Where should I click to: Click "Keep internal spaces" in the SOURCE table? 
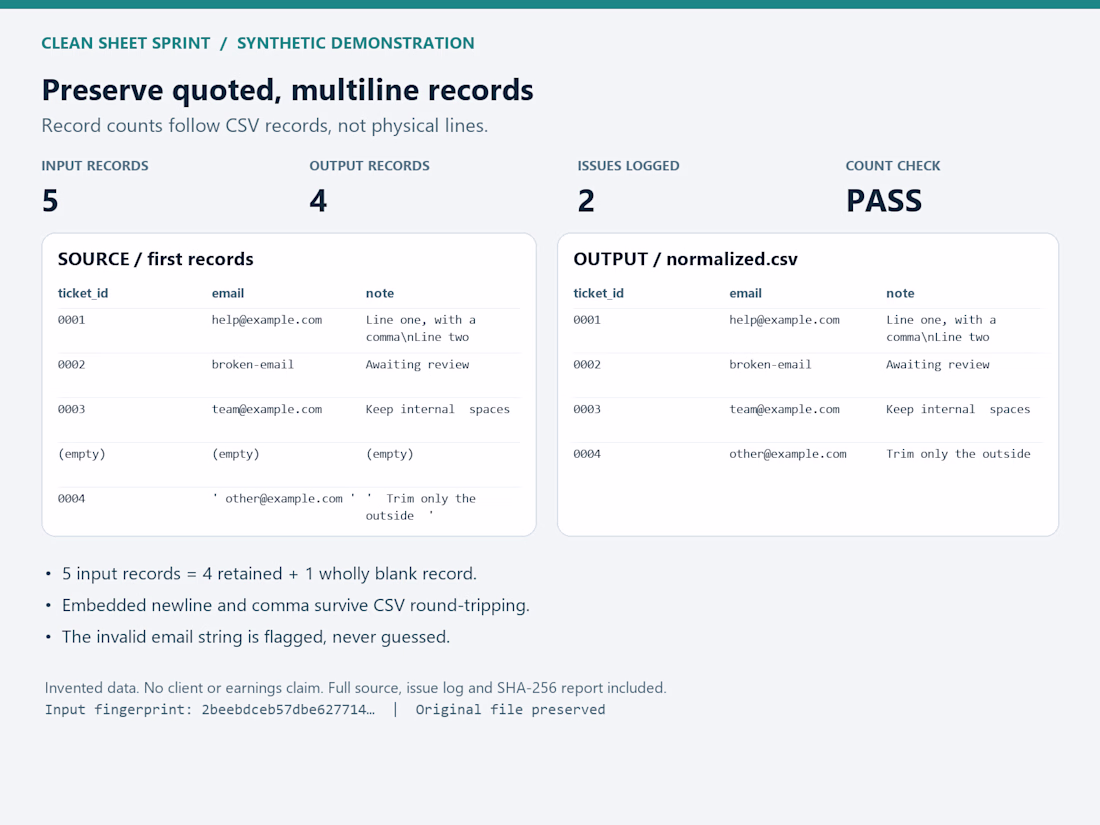tap(438, 410)
